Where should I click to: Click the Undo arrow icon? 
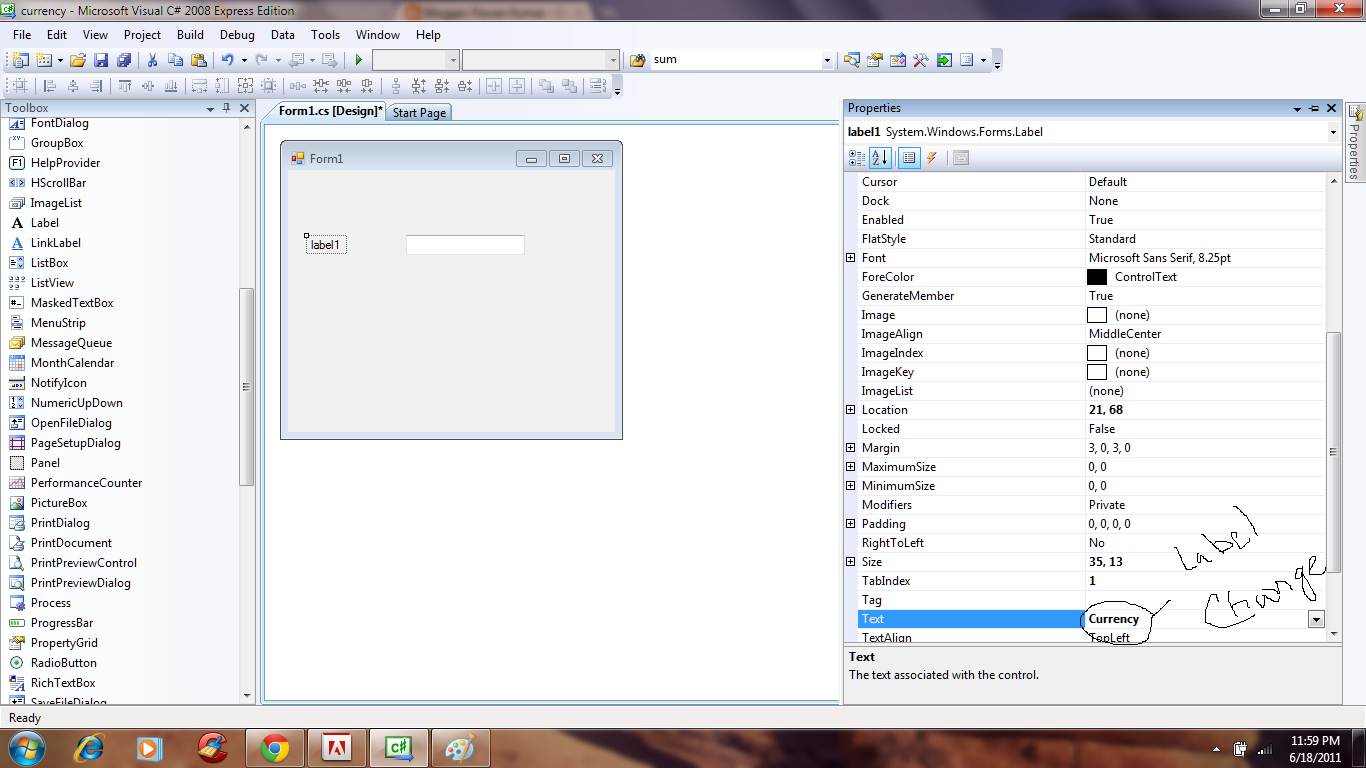point(227,60)
